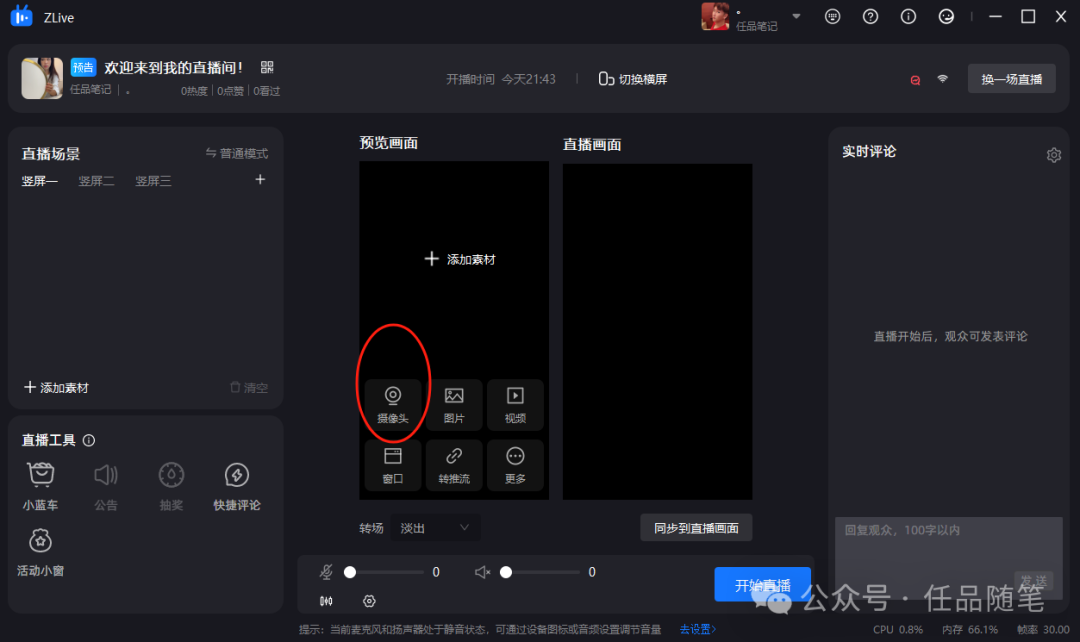Select the 竖屏三 scene tab

(153, 181)
